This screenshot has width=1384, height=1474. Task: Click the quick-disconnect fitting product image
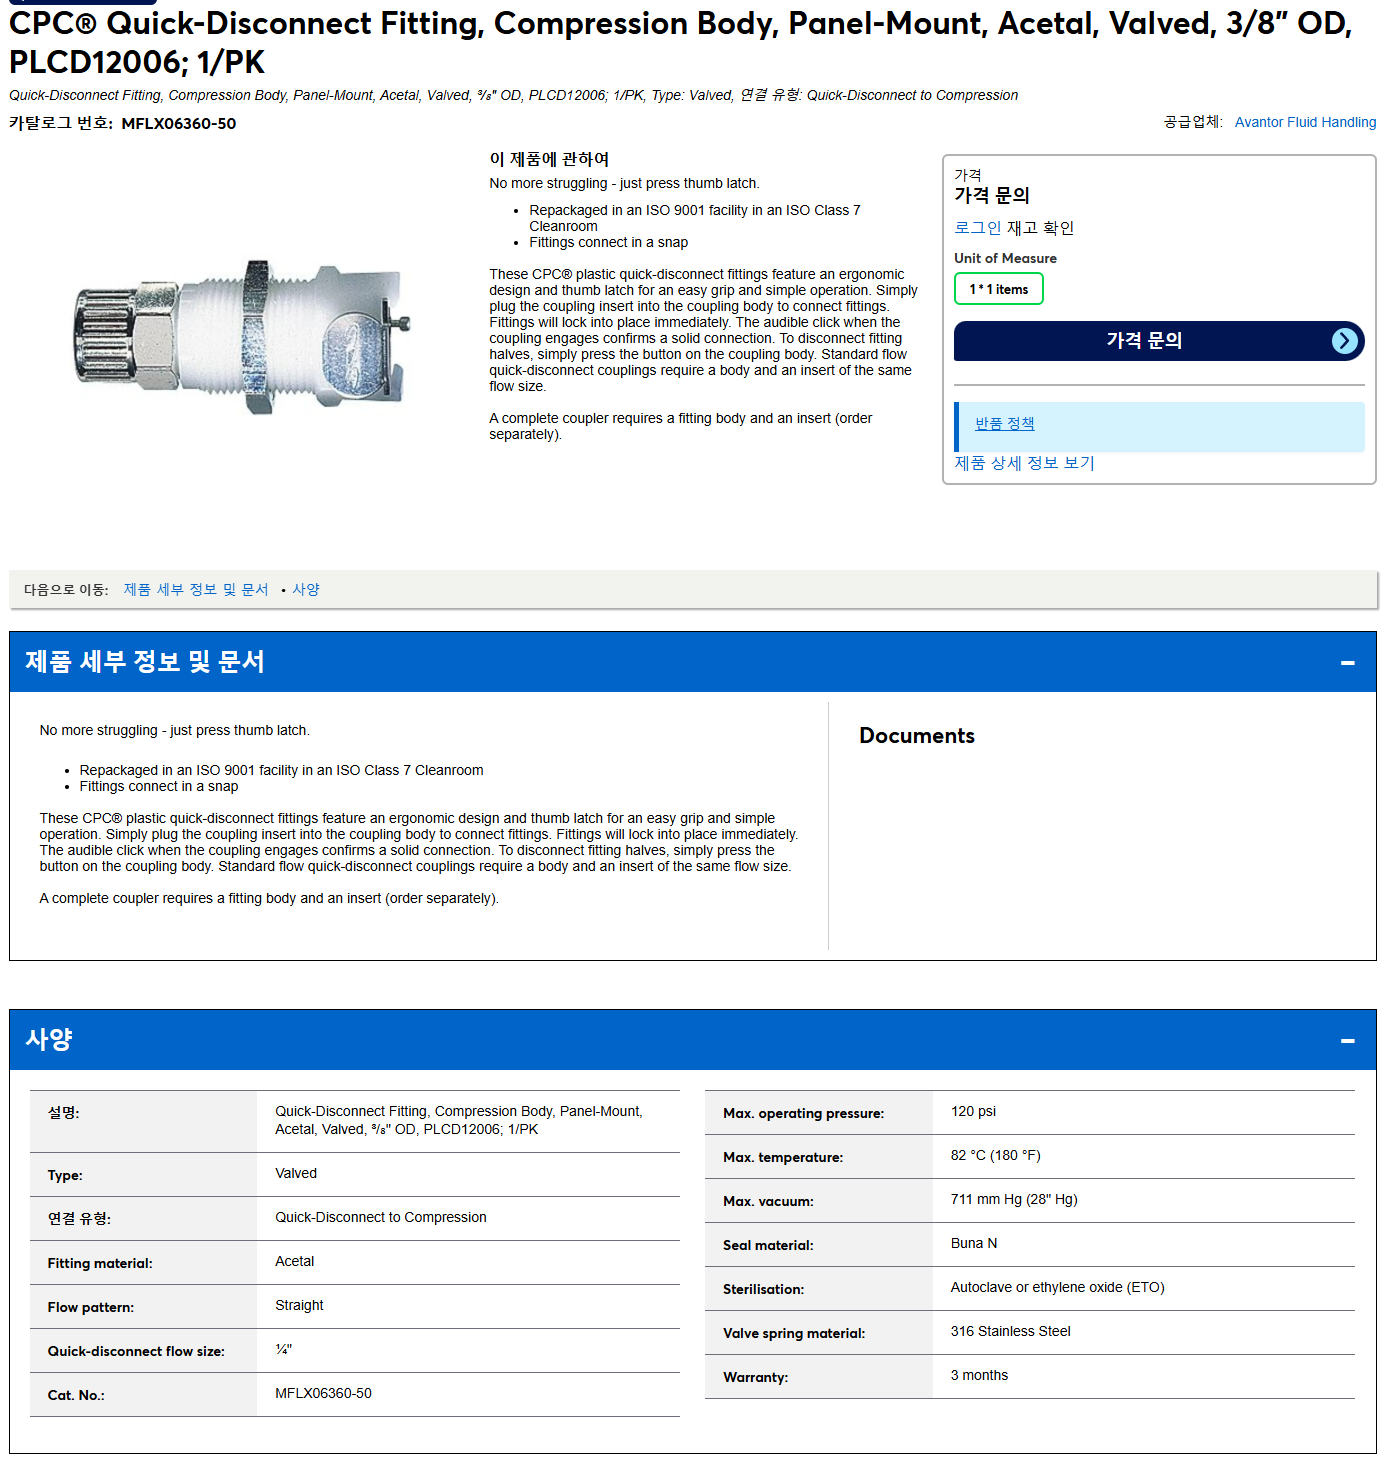243,336
